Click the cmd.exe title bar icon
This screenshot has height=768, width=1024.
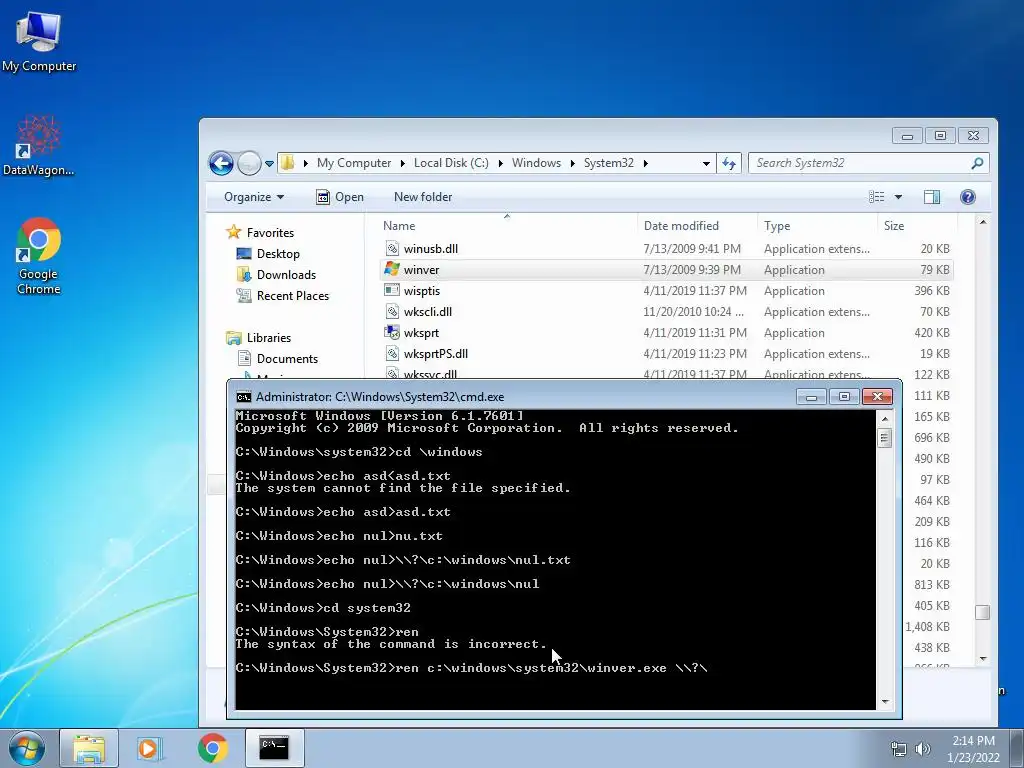click(x=244, y=396)
